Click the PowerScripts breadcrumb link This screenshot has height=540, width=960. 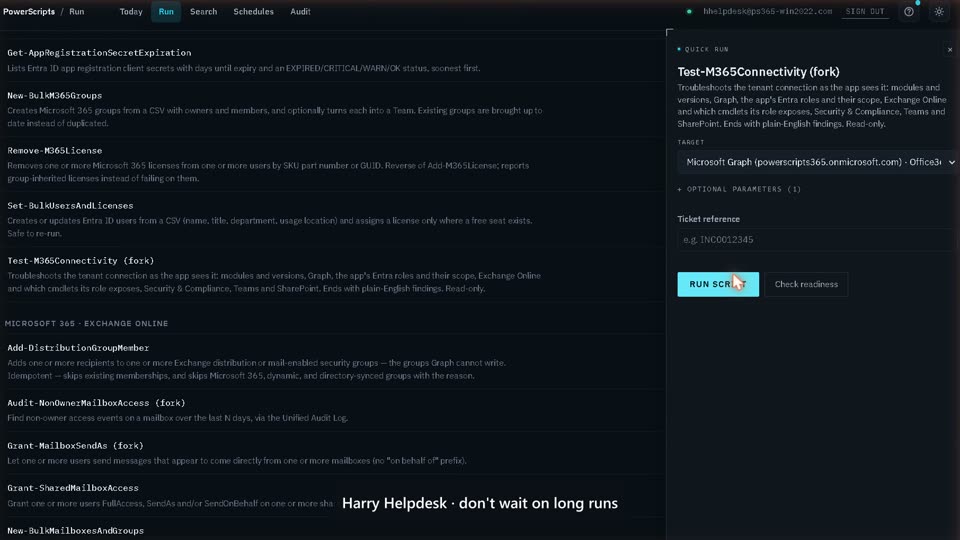point(29,12)
